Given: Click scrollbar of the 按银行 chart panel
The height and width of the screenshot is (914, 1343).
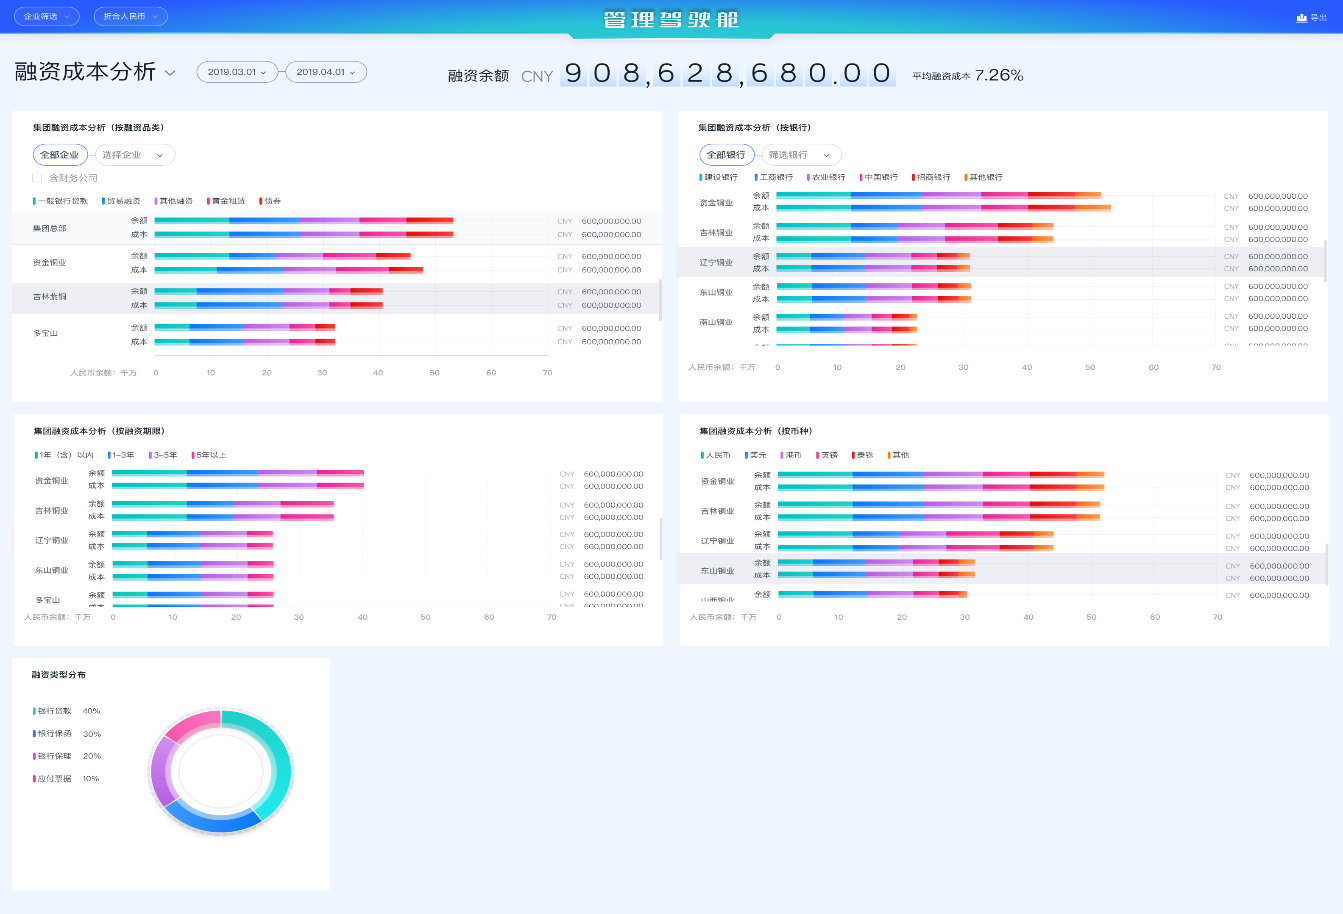Looking at the screenshot, I should tap(1326, 261).
